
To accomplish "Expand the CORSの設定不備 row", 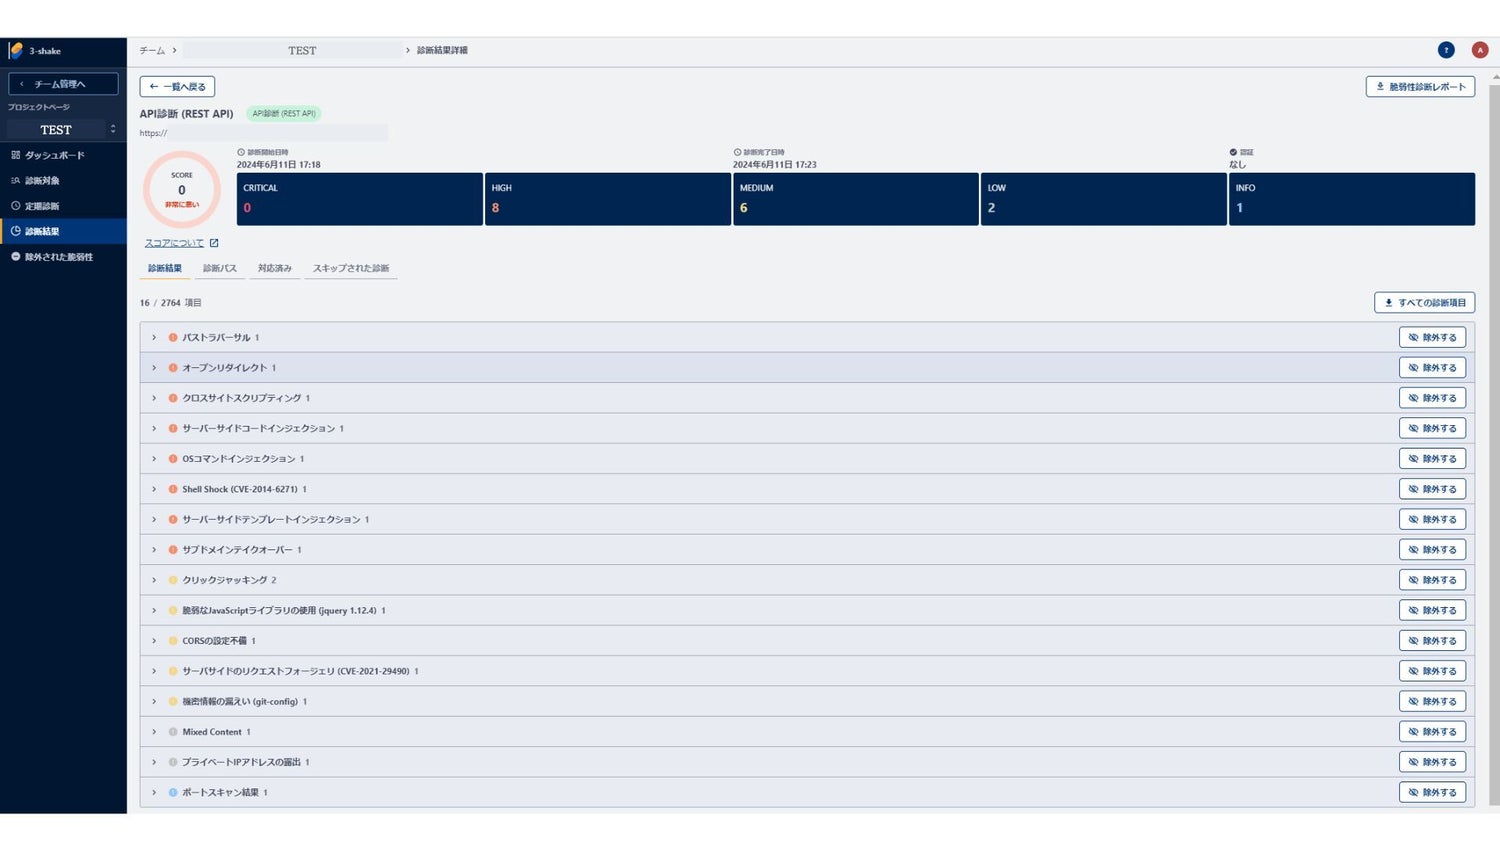I will [x=154, y=641].
